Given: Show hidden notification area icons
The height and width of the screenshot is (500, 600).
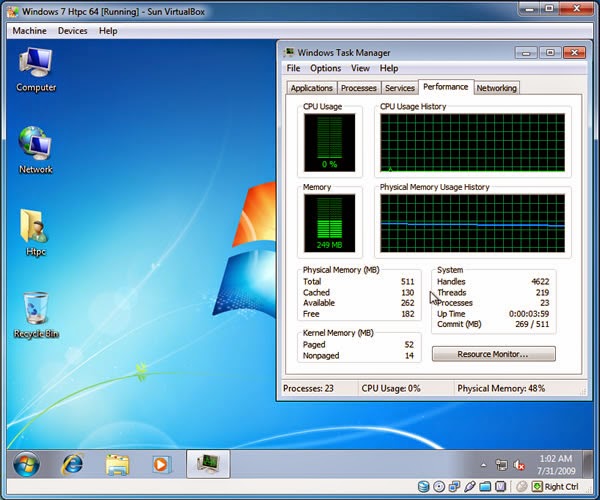Looking at the screenshot, I should 484,465.
